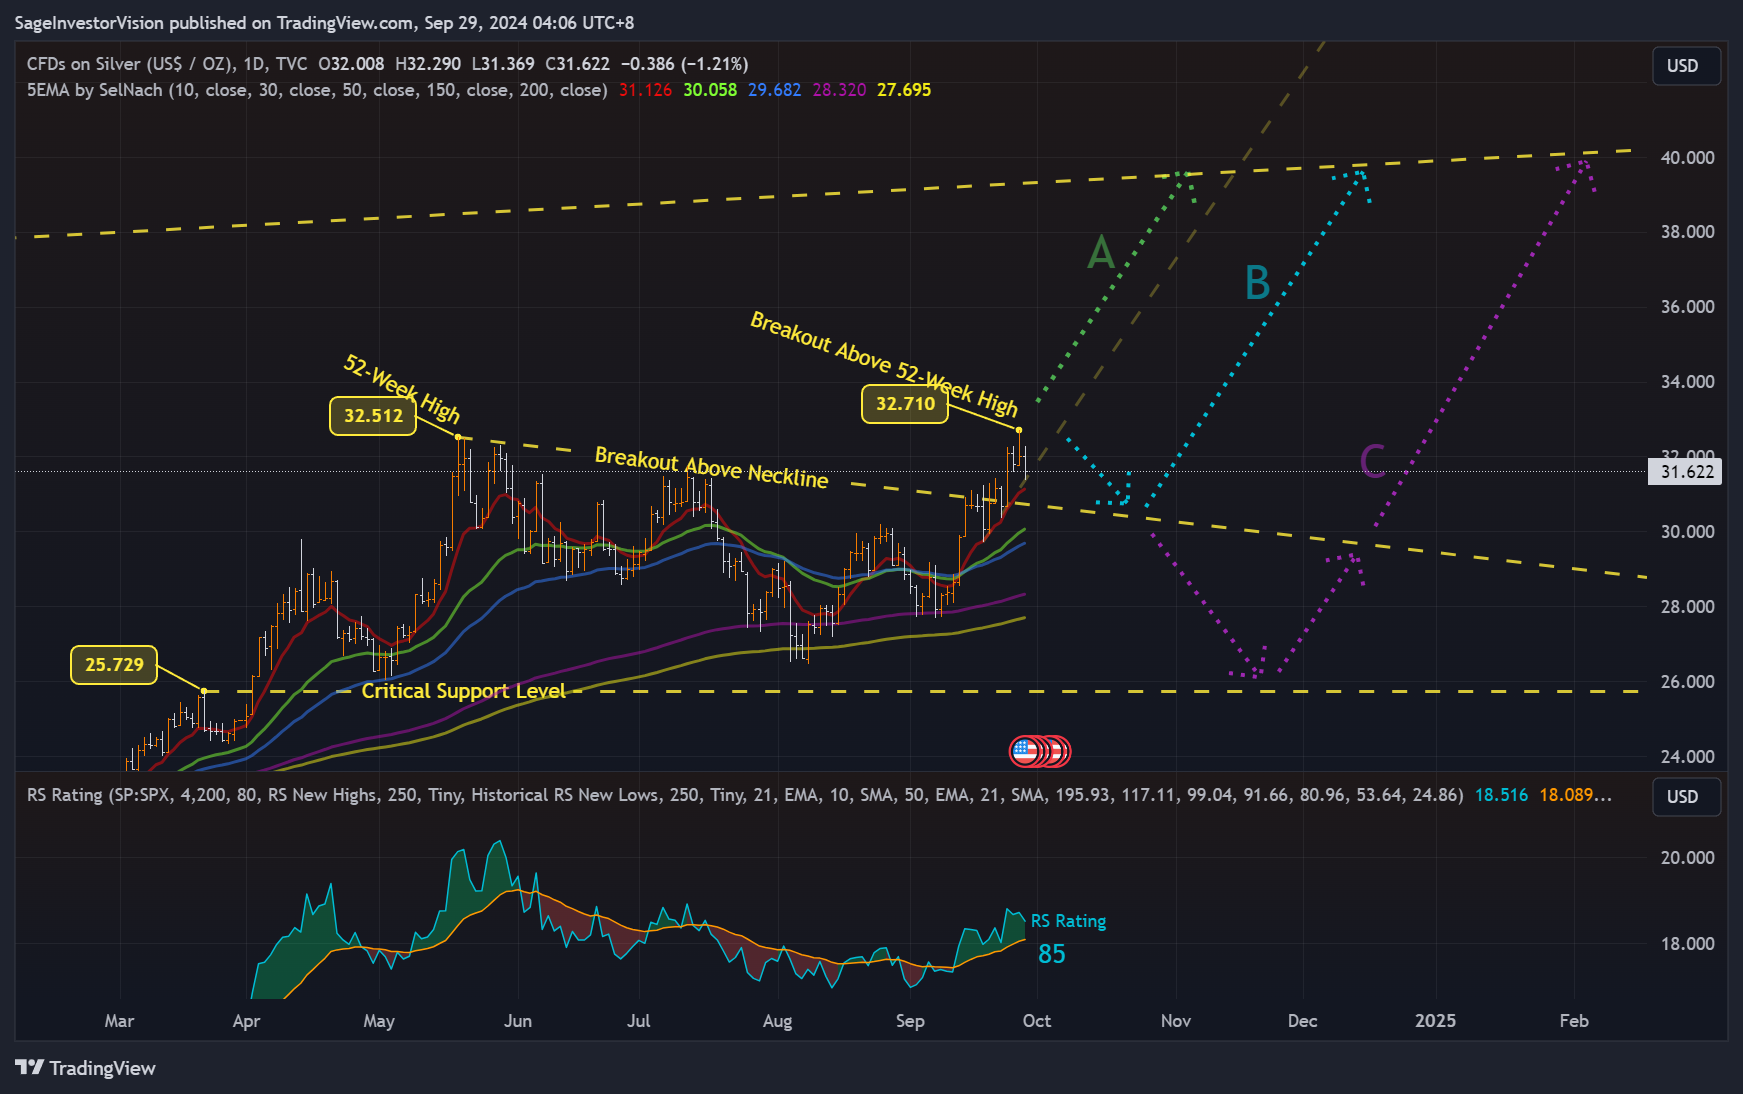This screenshot has height=1094, width=1743.
Task: Click the 32.710 price label box
Action: [905, 404]
